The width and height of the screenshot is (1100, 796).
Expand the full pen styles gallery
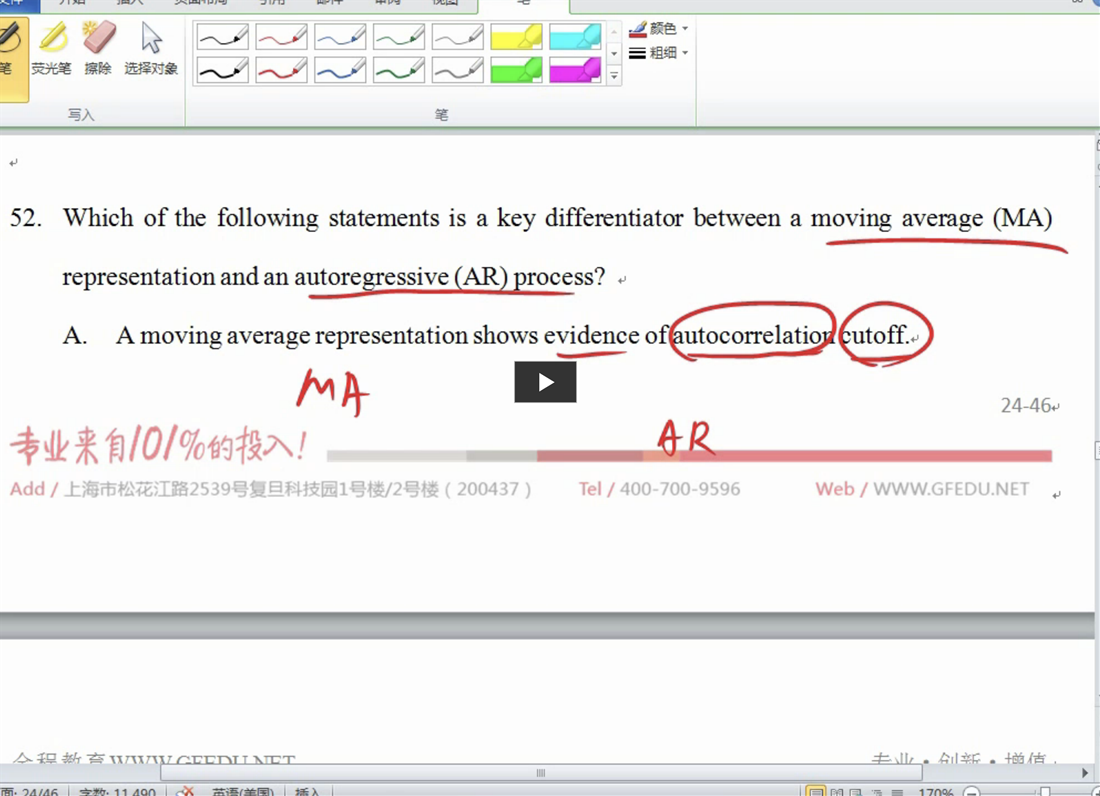coord(614,76)
